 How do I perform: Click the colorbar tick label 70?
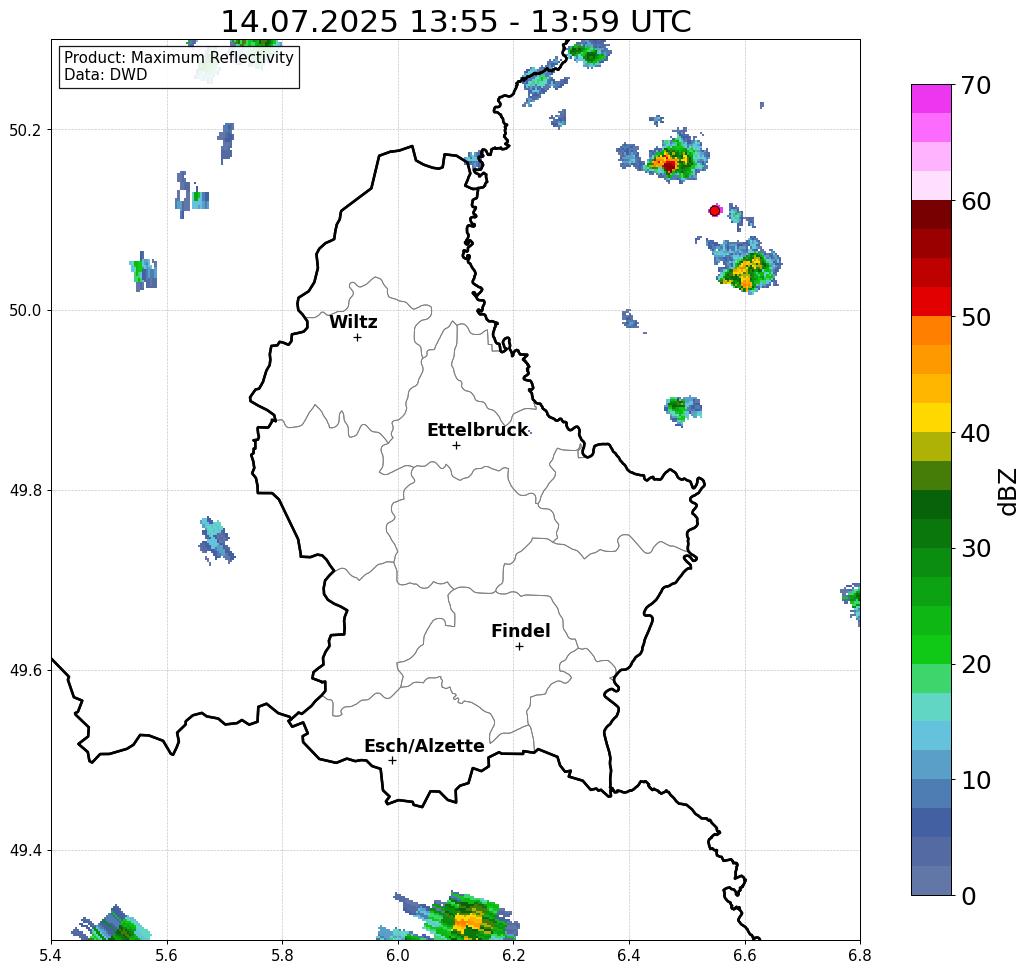(x=976, y=85)
